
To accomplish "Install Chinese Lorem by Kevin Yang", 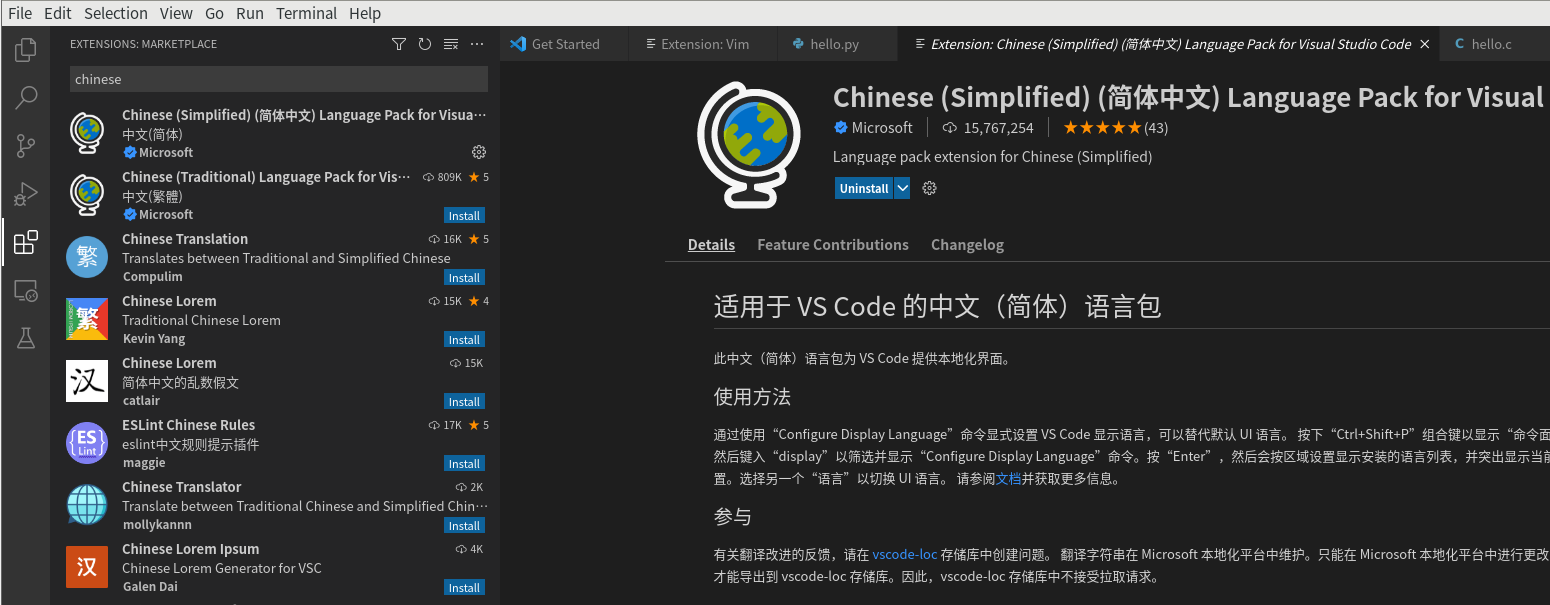I will pyautogui.click(x=464, y=340).
